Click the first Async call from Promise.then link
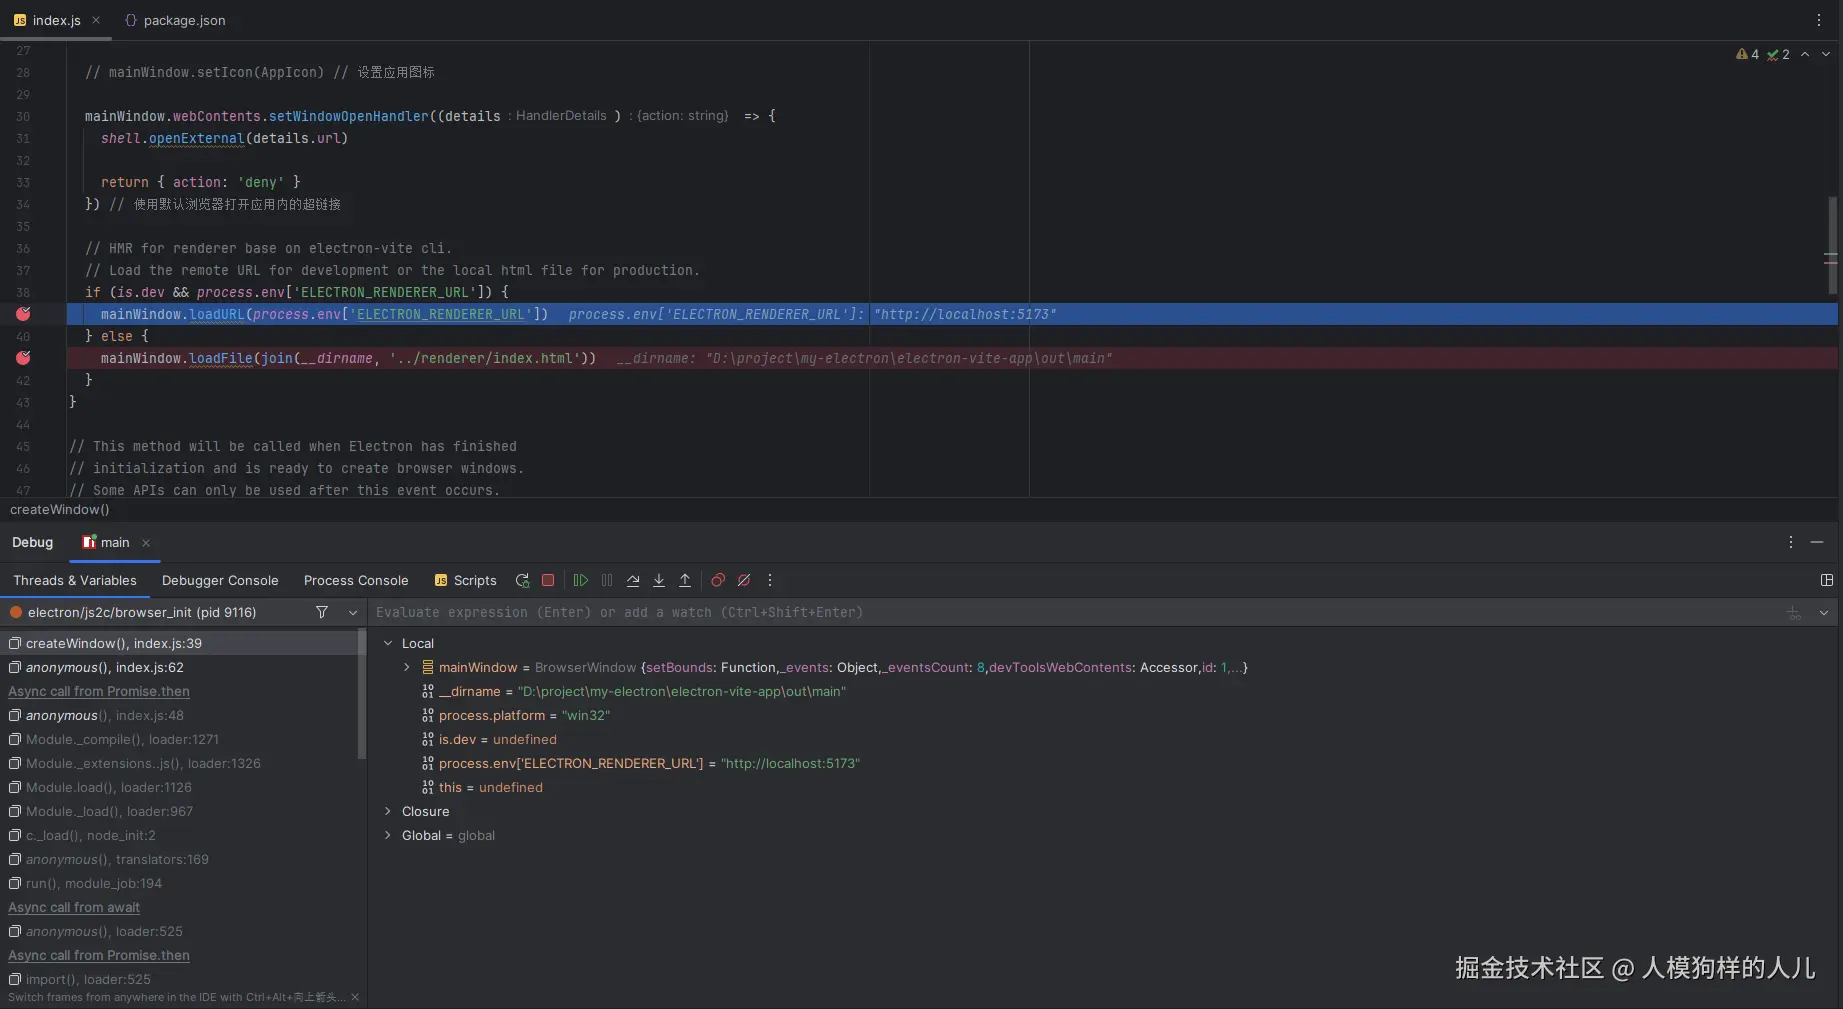The width and height of the screenshot is (1843, 1009). pos(99,691)
